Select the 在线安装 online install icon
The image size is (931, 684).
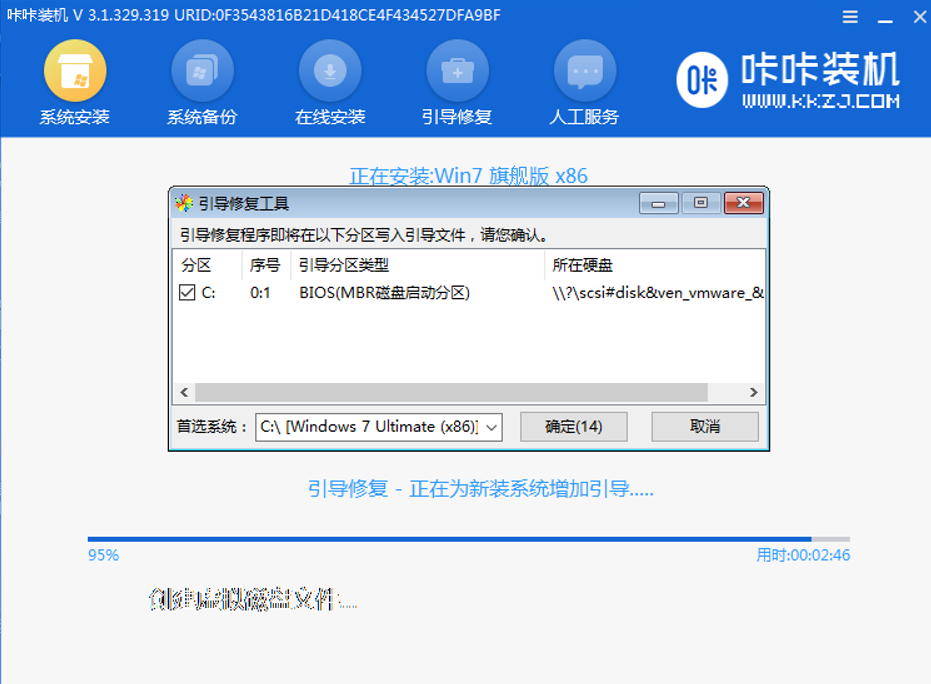330,71
